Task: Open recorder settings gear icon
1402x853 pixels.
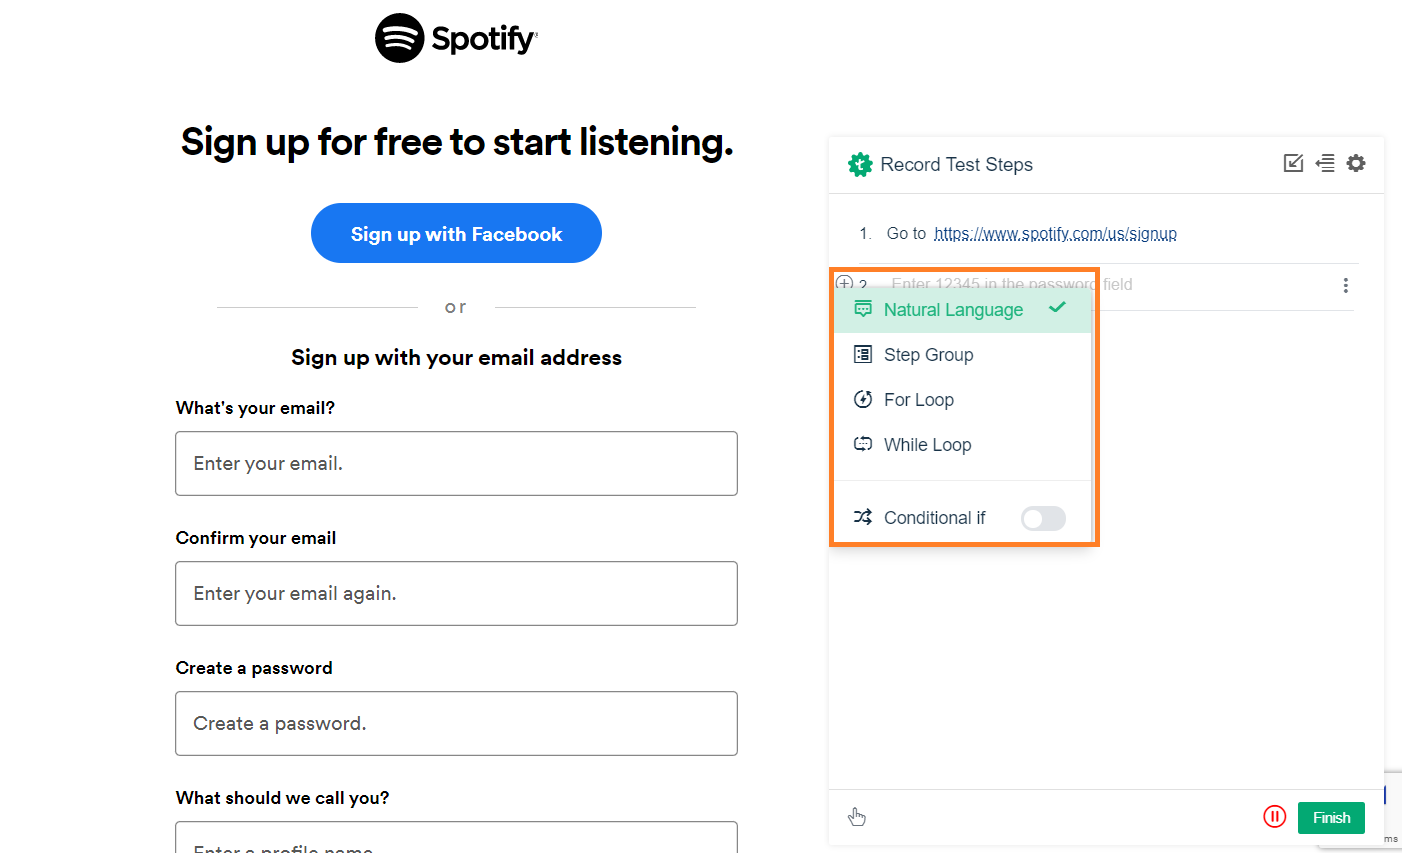Action: [1356, 163]
